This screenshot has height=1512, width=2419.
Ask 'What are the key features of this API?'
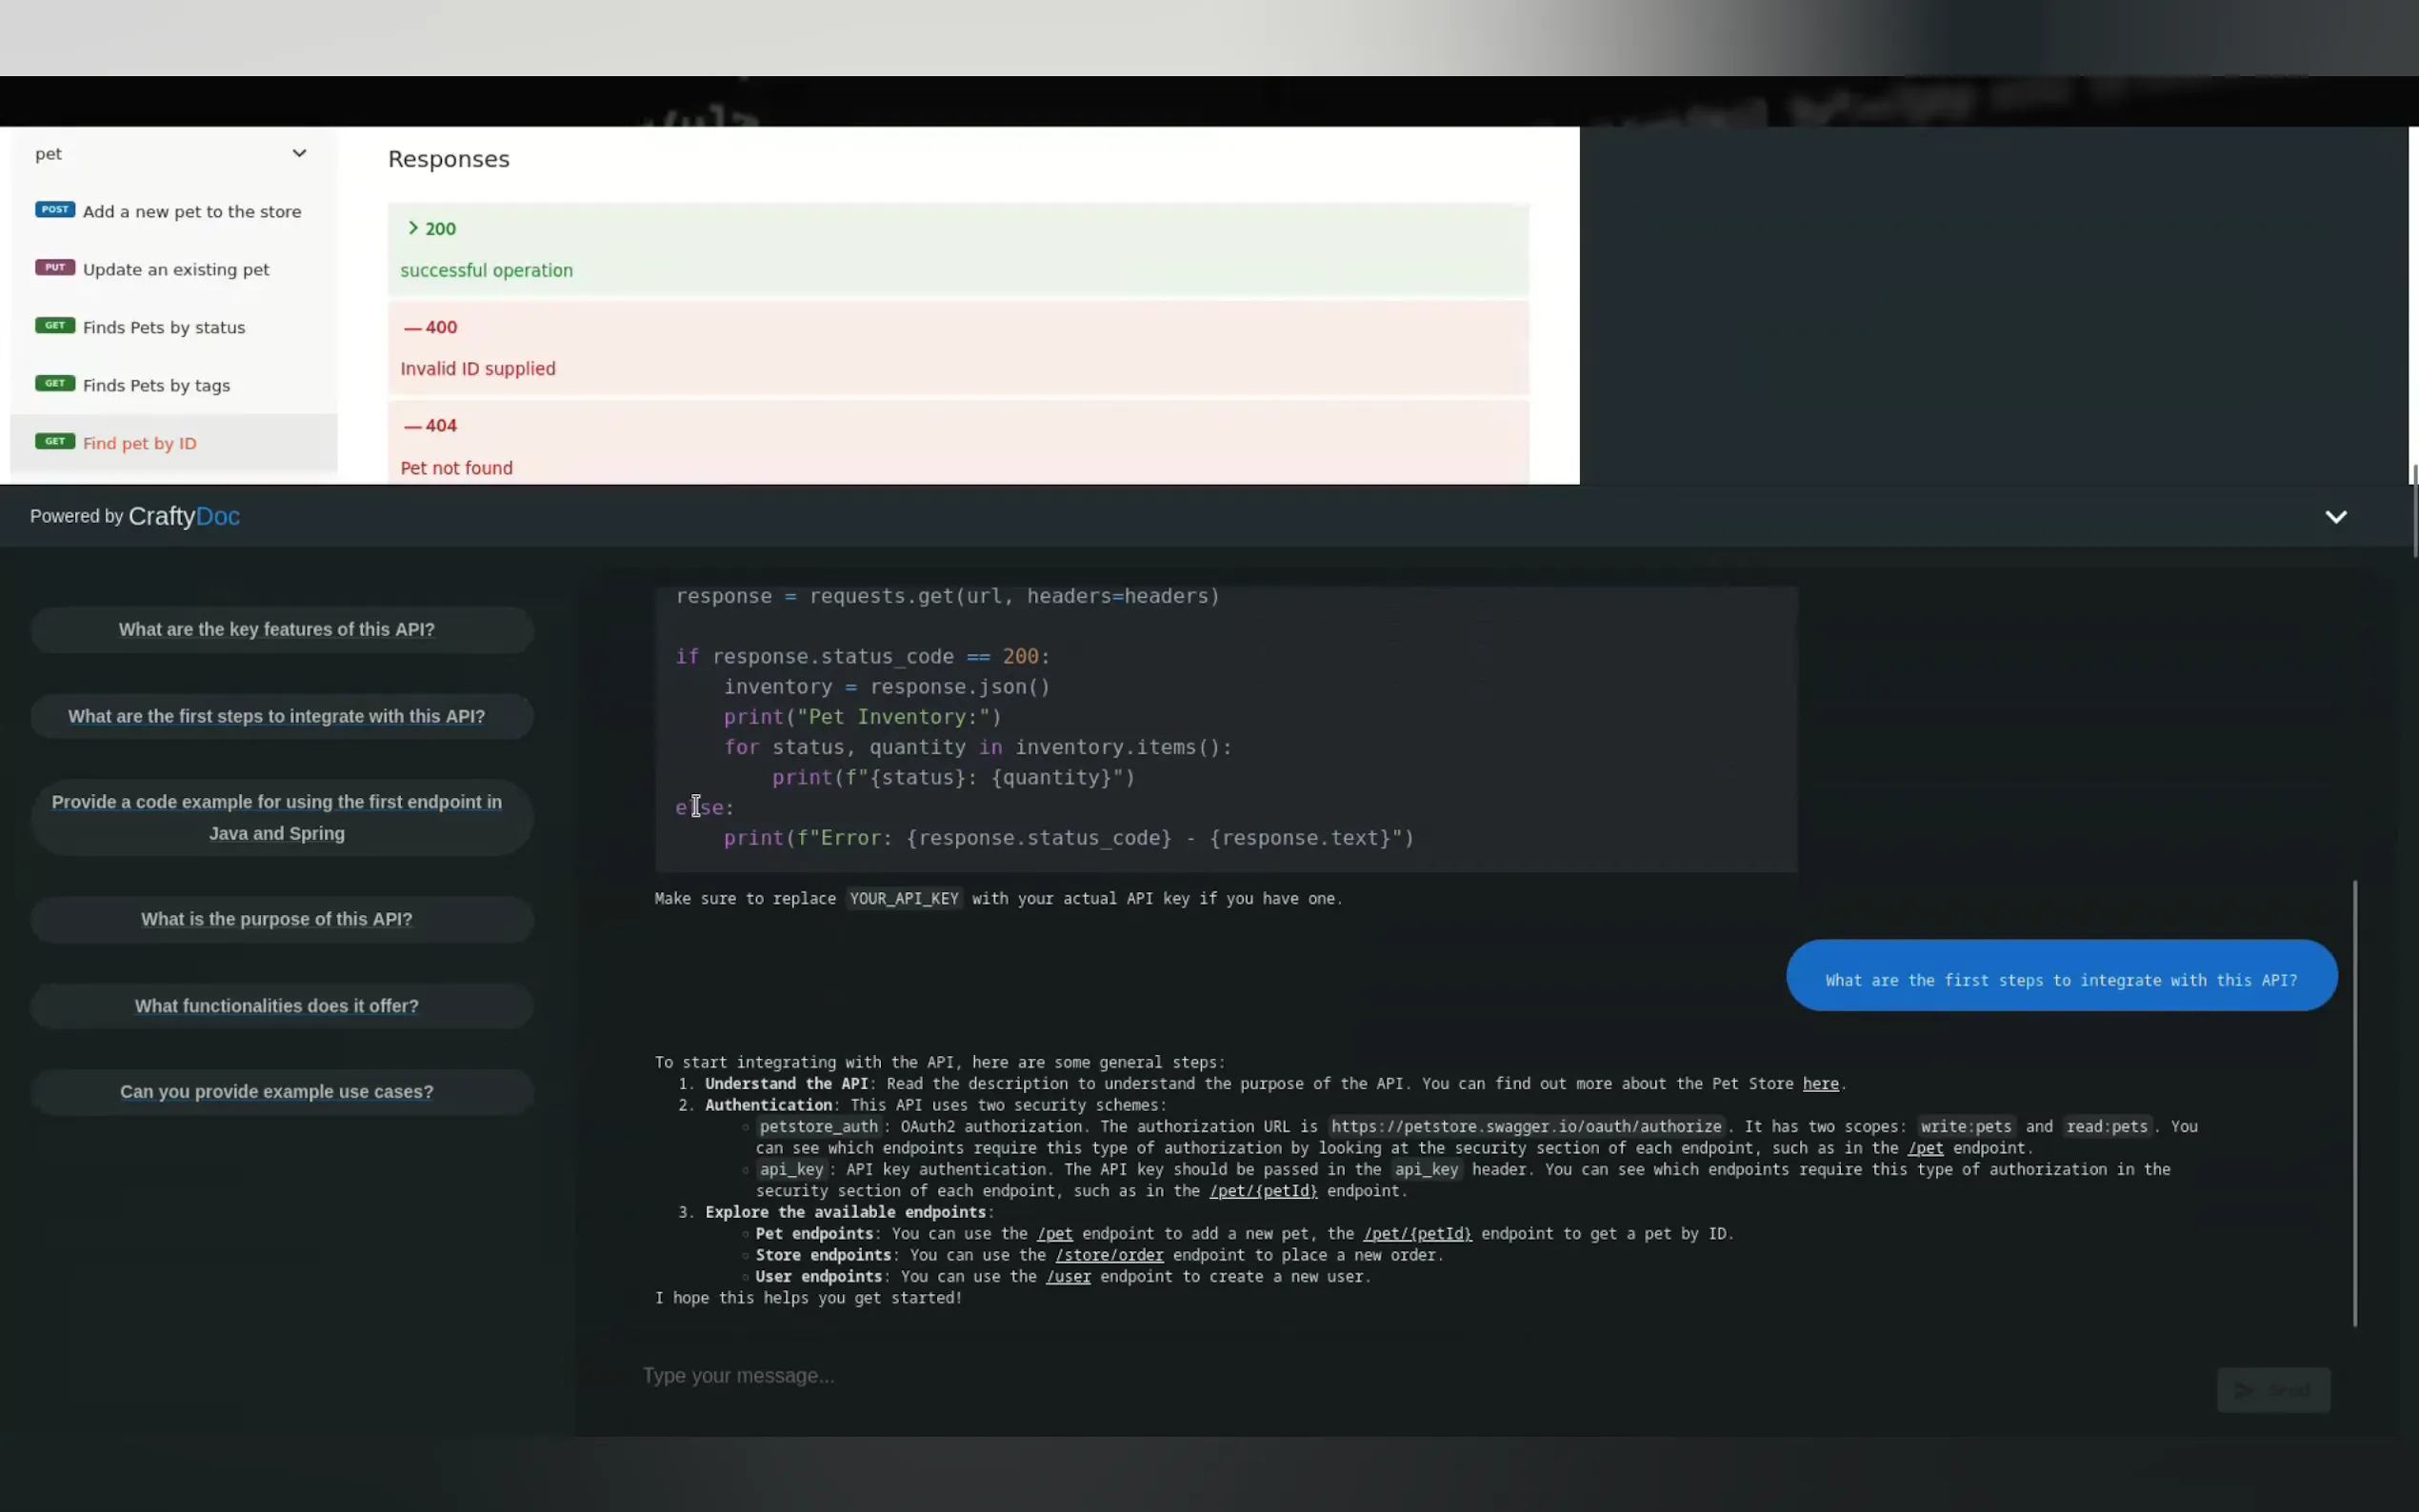click(277, 630)
